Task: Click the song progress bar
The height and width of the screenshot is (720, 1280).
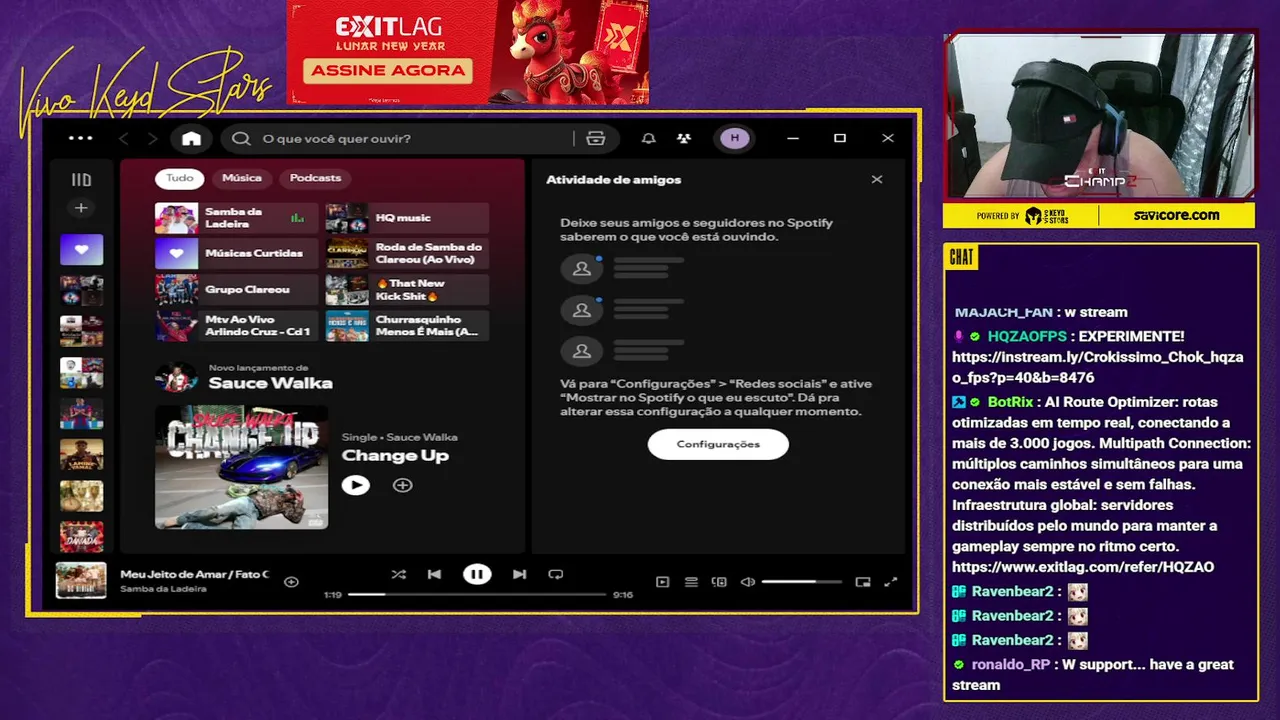Action: [477, 594]
